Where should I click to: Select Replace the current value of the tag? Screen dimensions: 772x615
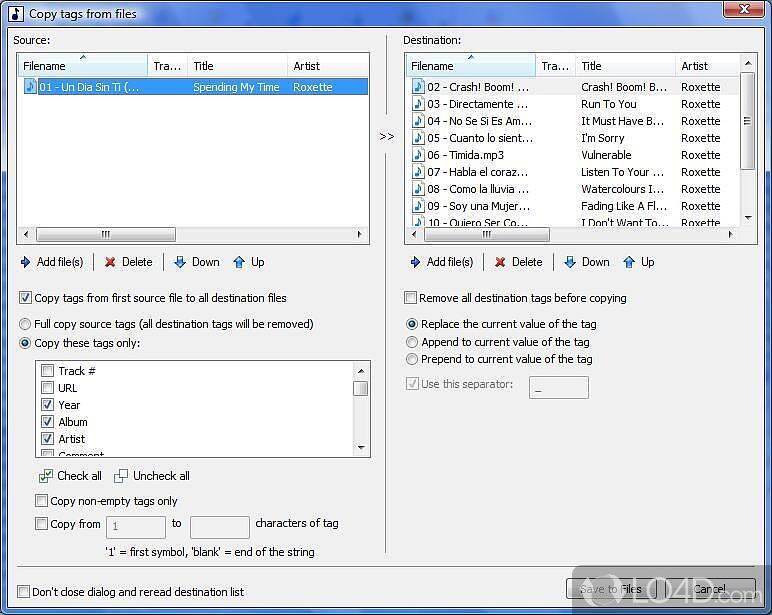412,324
